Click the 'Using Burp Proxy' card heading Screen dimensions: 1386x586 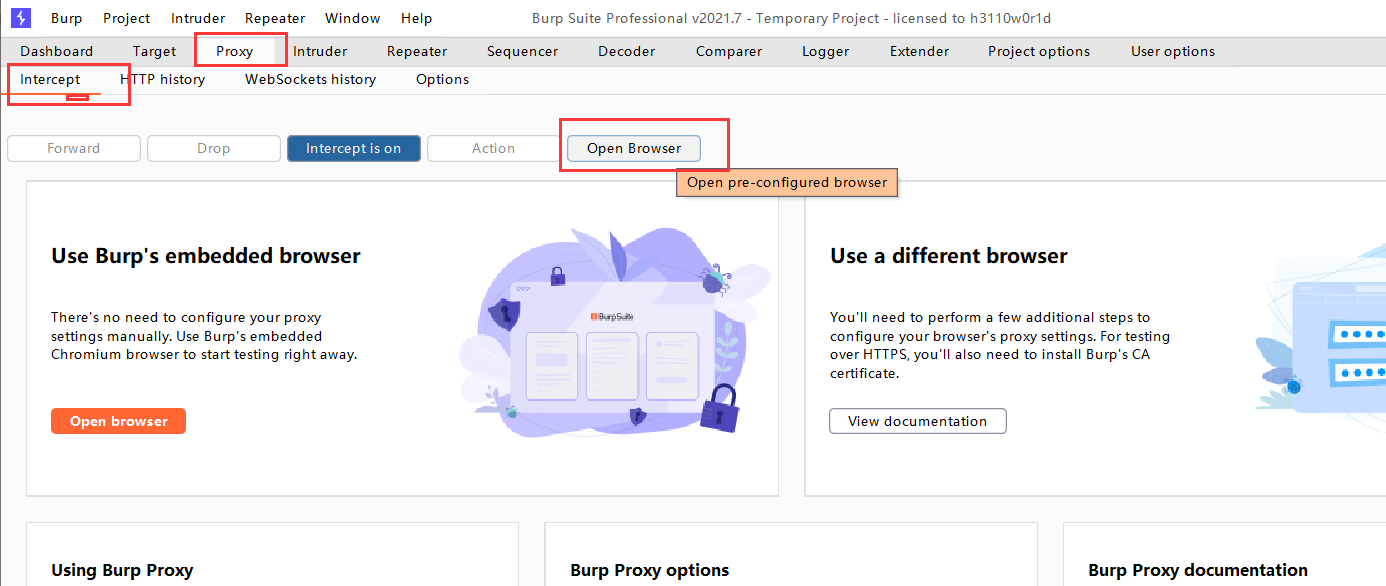(122, 570)
